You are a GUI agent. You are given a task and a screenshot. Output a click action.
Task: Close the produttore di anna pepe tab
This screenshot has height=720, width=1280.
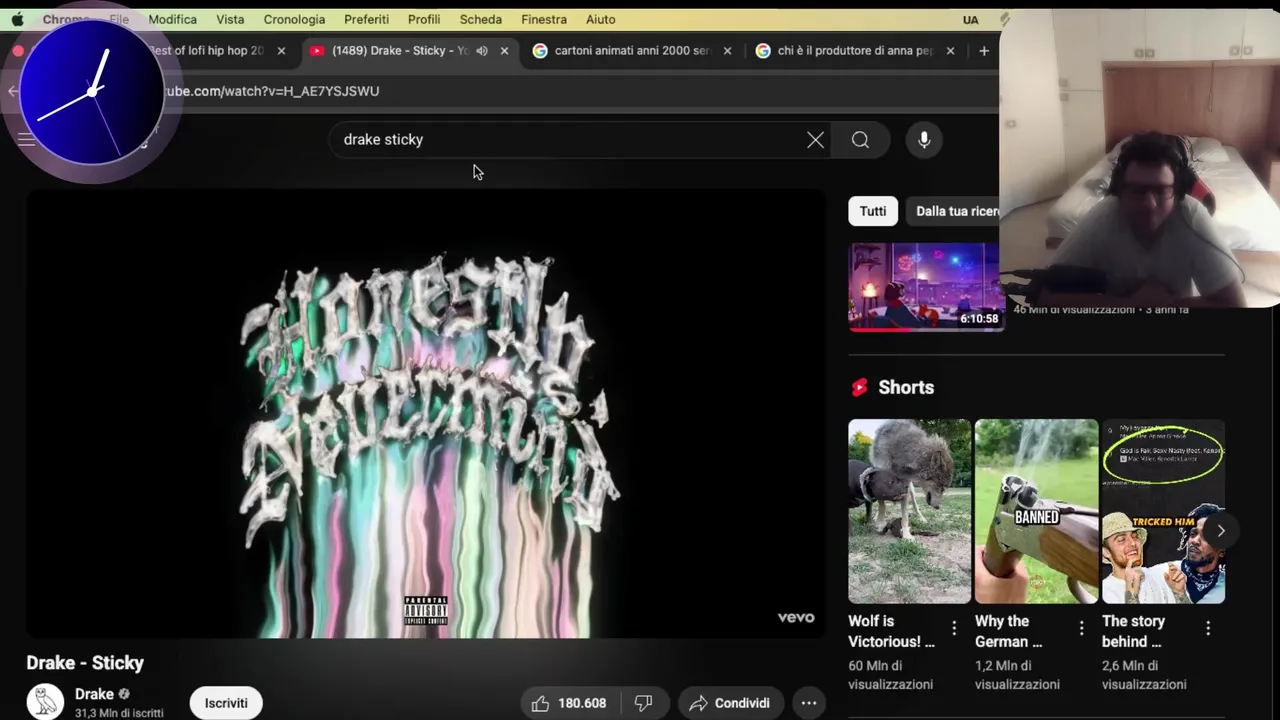pyautogui.click(x=950, y=50)
